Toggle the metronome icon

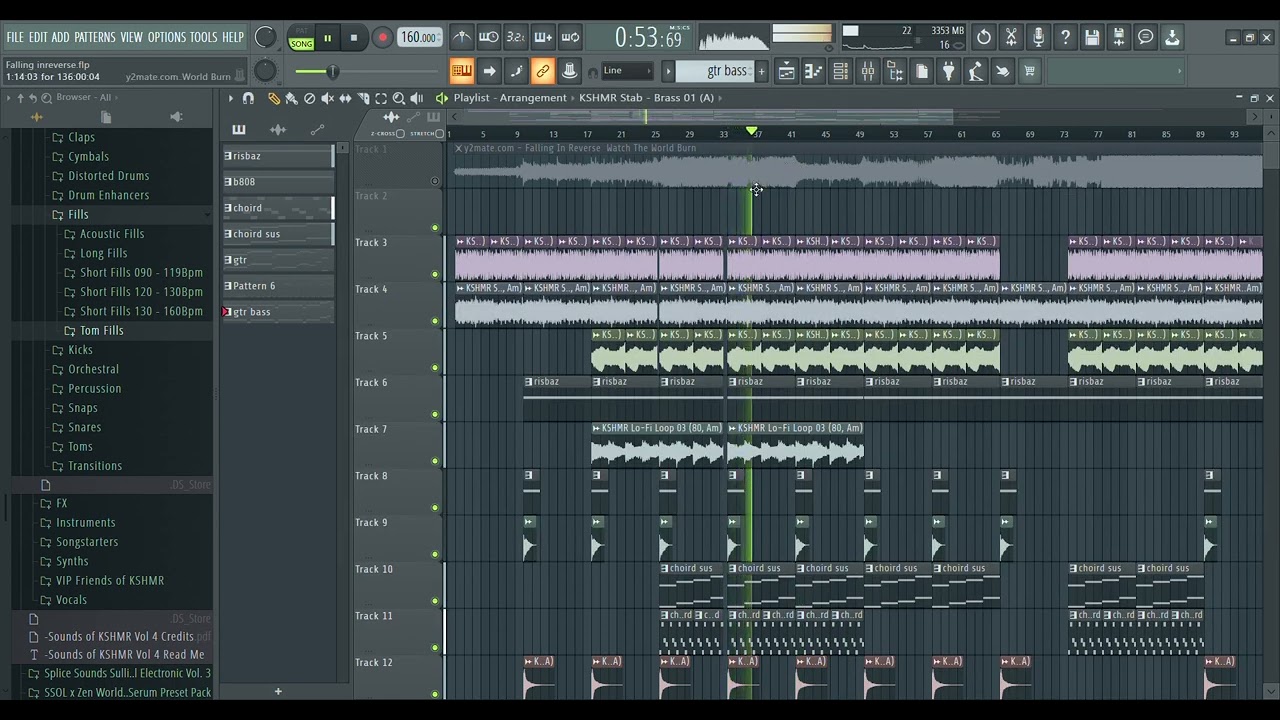pyautogui.click(x=462, y=38)
